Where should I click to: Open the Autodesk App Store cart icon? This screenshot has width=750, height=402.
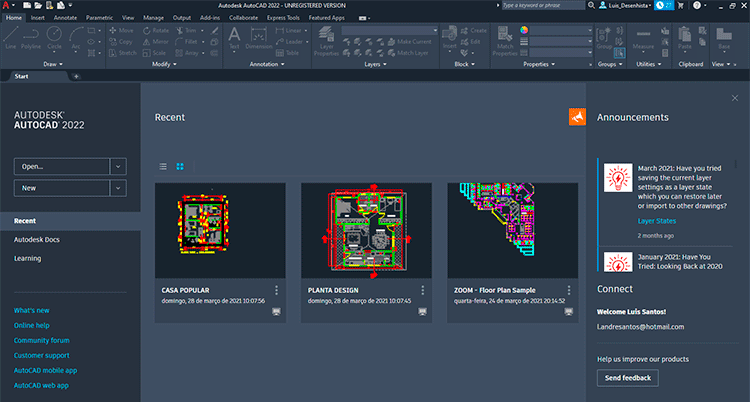click(x=681, y=5)
